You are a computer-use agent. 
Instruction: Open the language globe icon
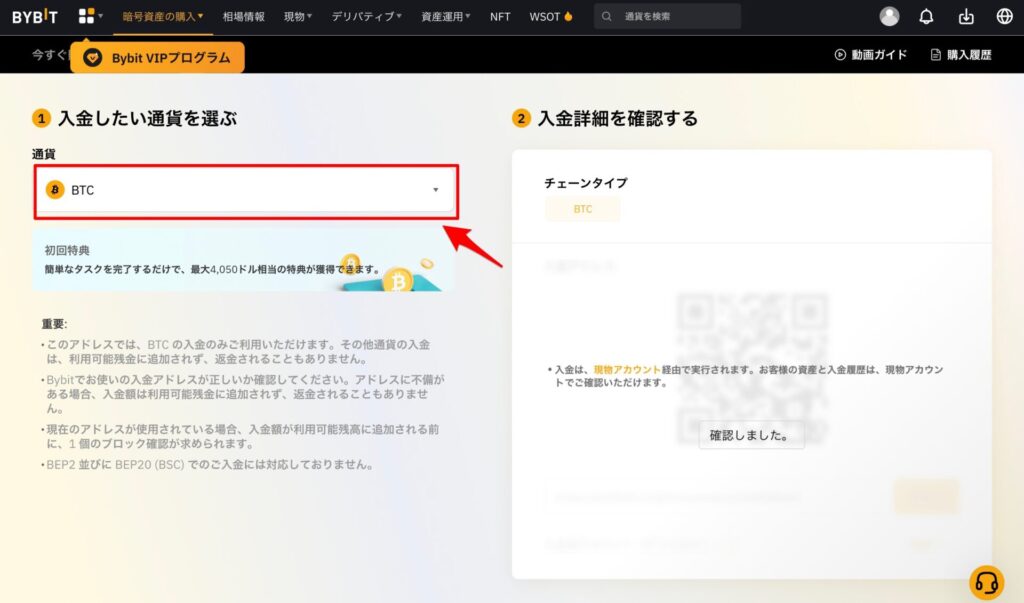1004,16
